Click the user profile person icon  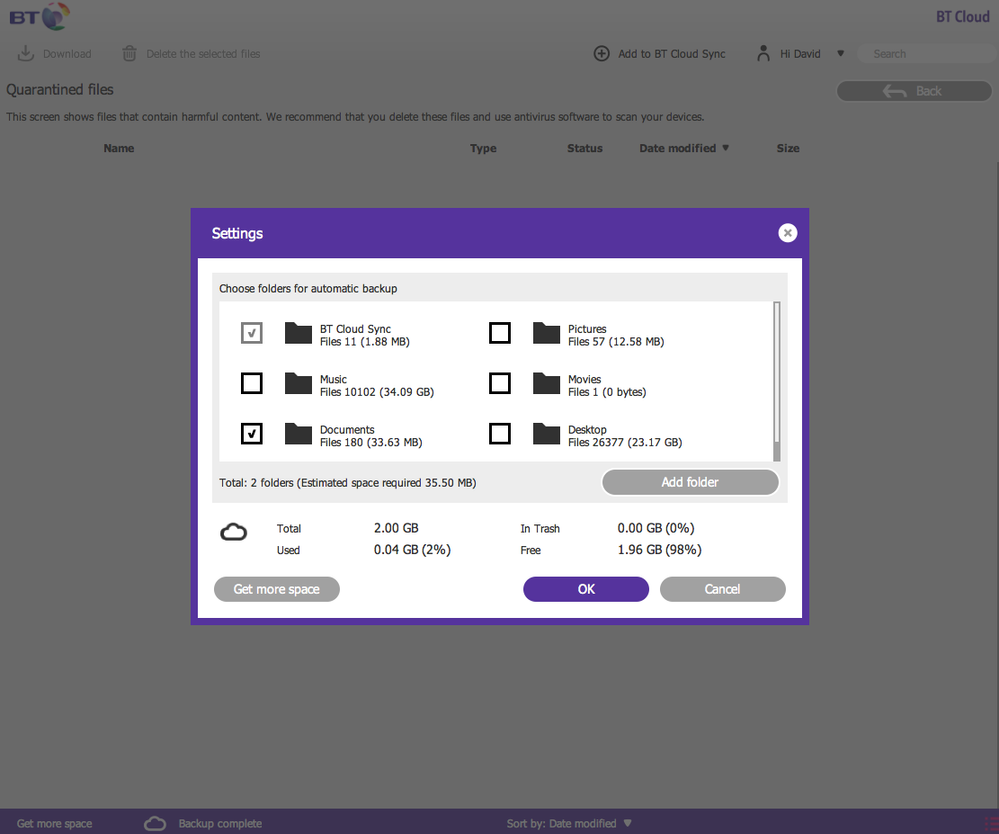pos(763,54)
